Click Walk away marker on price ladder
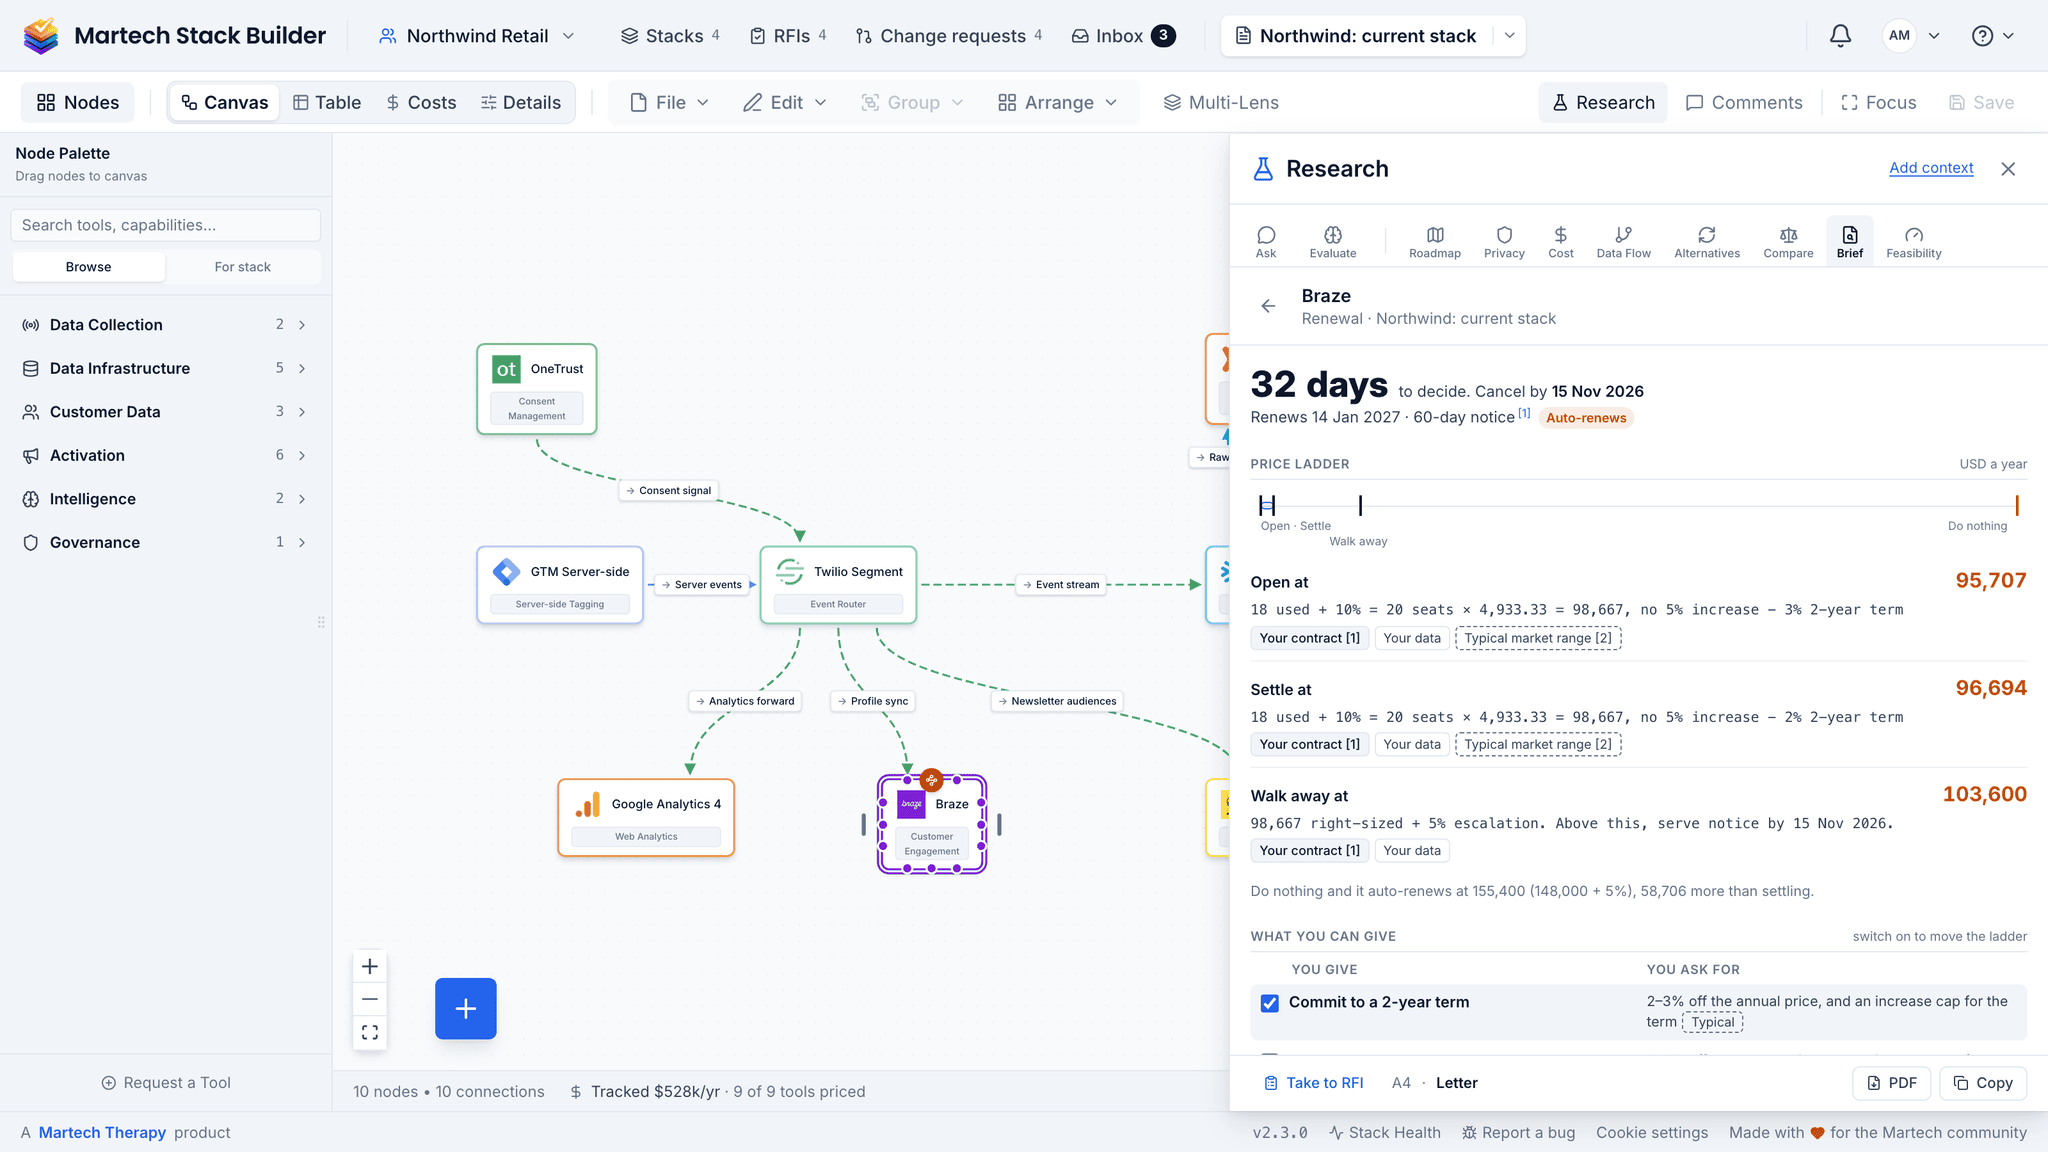This screenshot has width=2048, height=1152. [x=1360, y=506]
